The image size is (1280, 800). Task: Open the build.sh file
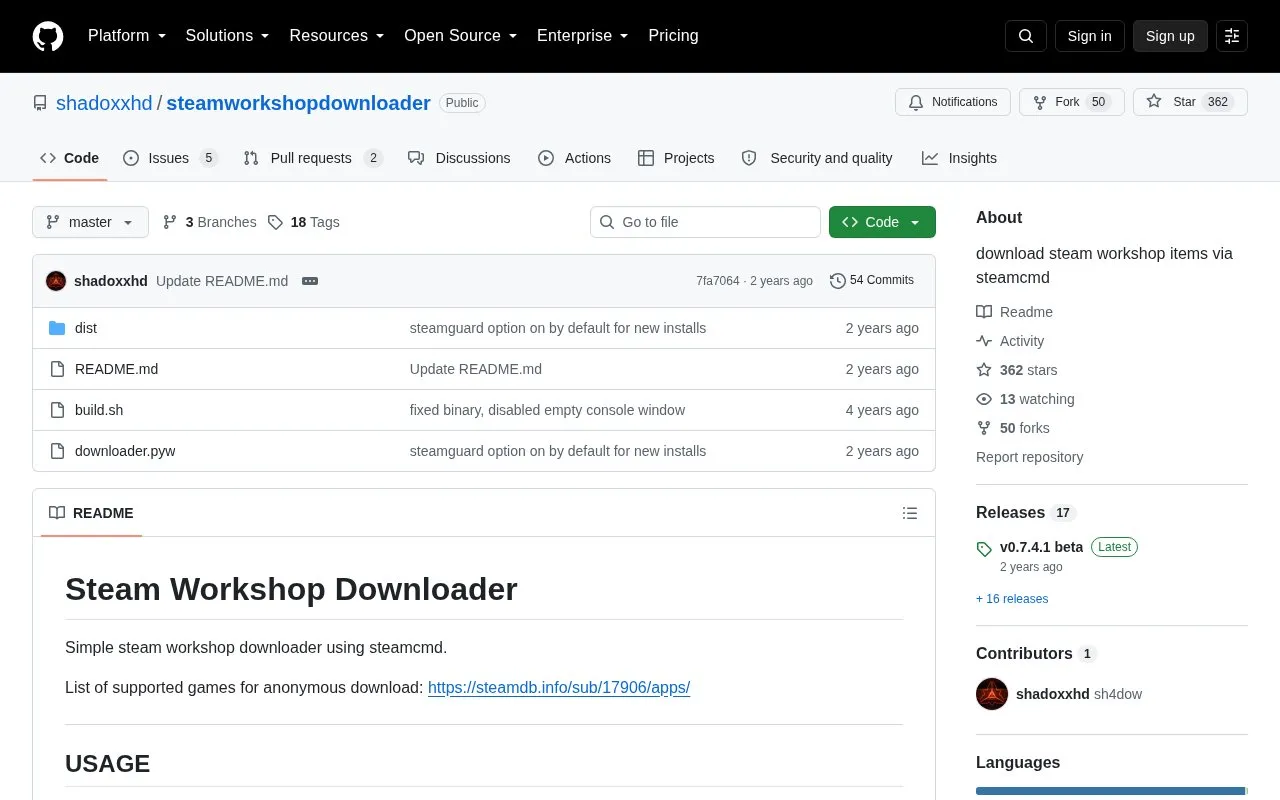[99, 410]
